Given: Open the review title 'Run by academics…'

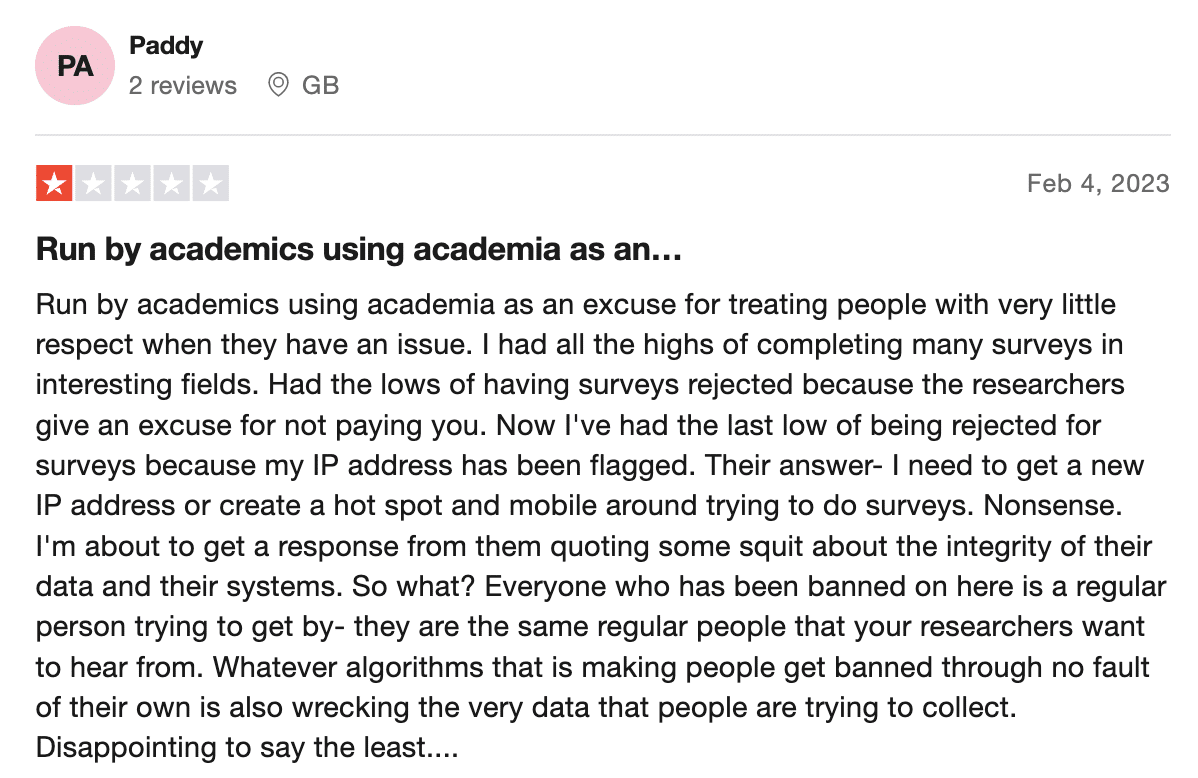Looking at the screenshot, I should pyautogui.click(x=358, y=249).
